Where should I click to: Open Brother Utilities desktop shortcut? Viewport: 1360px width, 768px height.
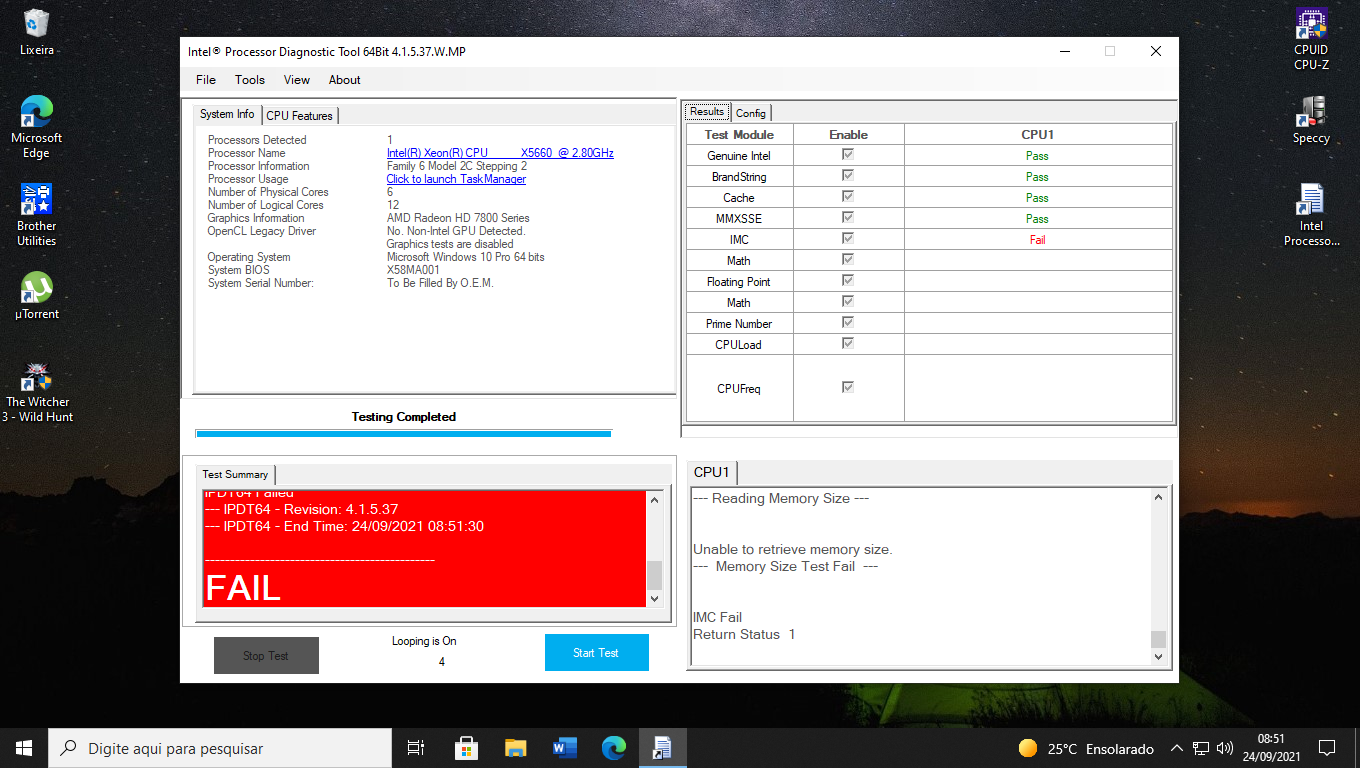37,214
